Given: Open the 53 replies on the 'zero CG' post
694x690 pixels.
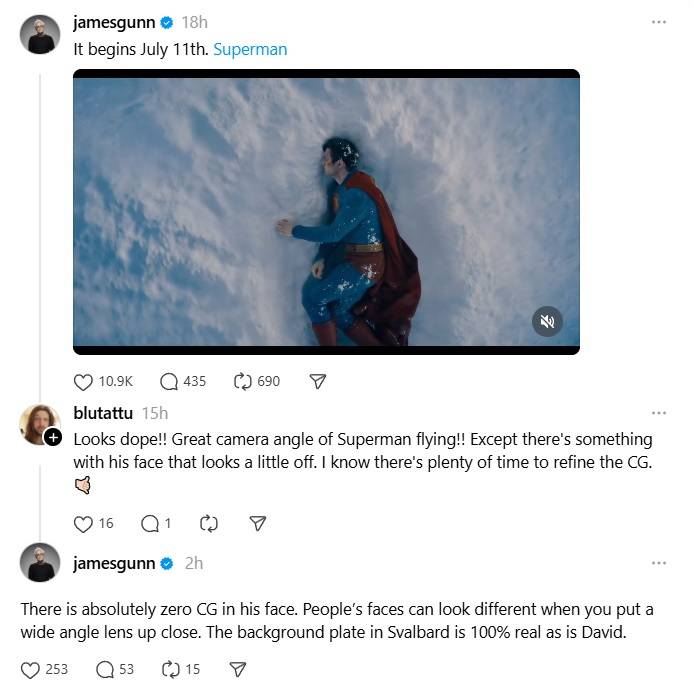Looking at the screenshot, I should pos(105,669).
